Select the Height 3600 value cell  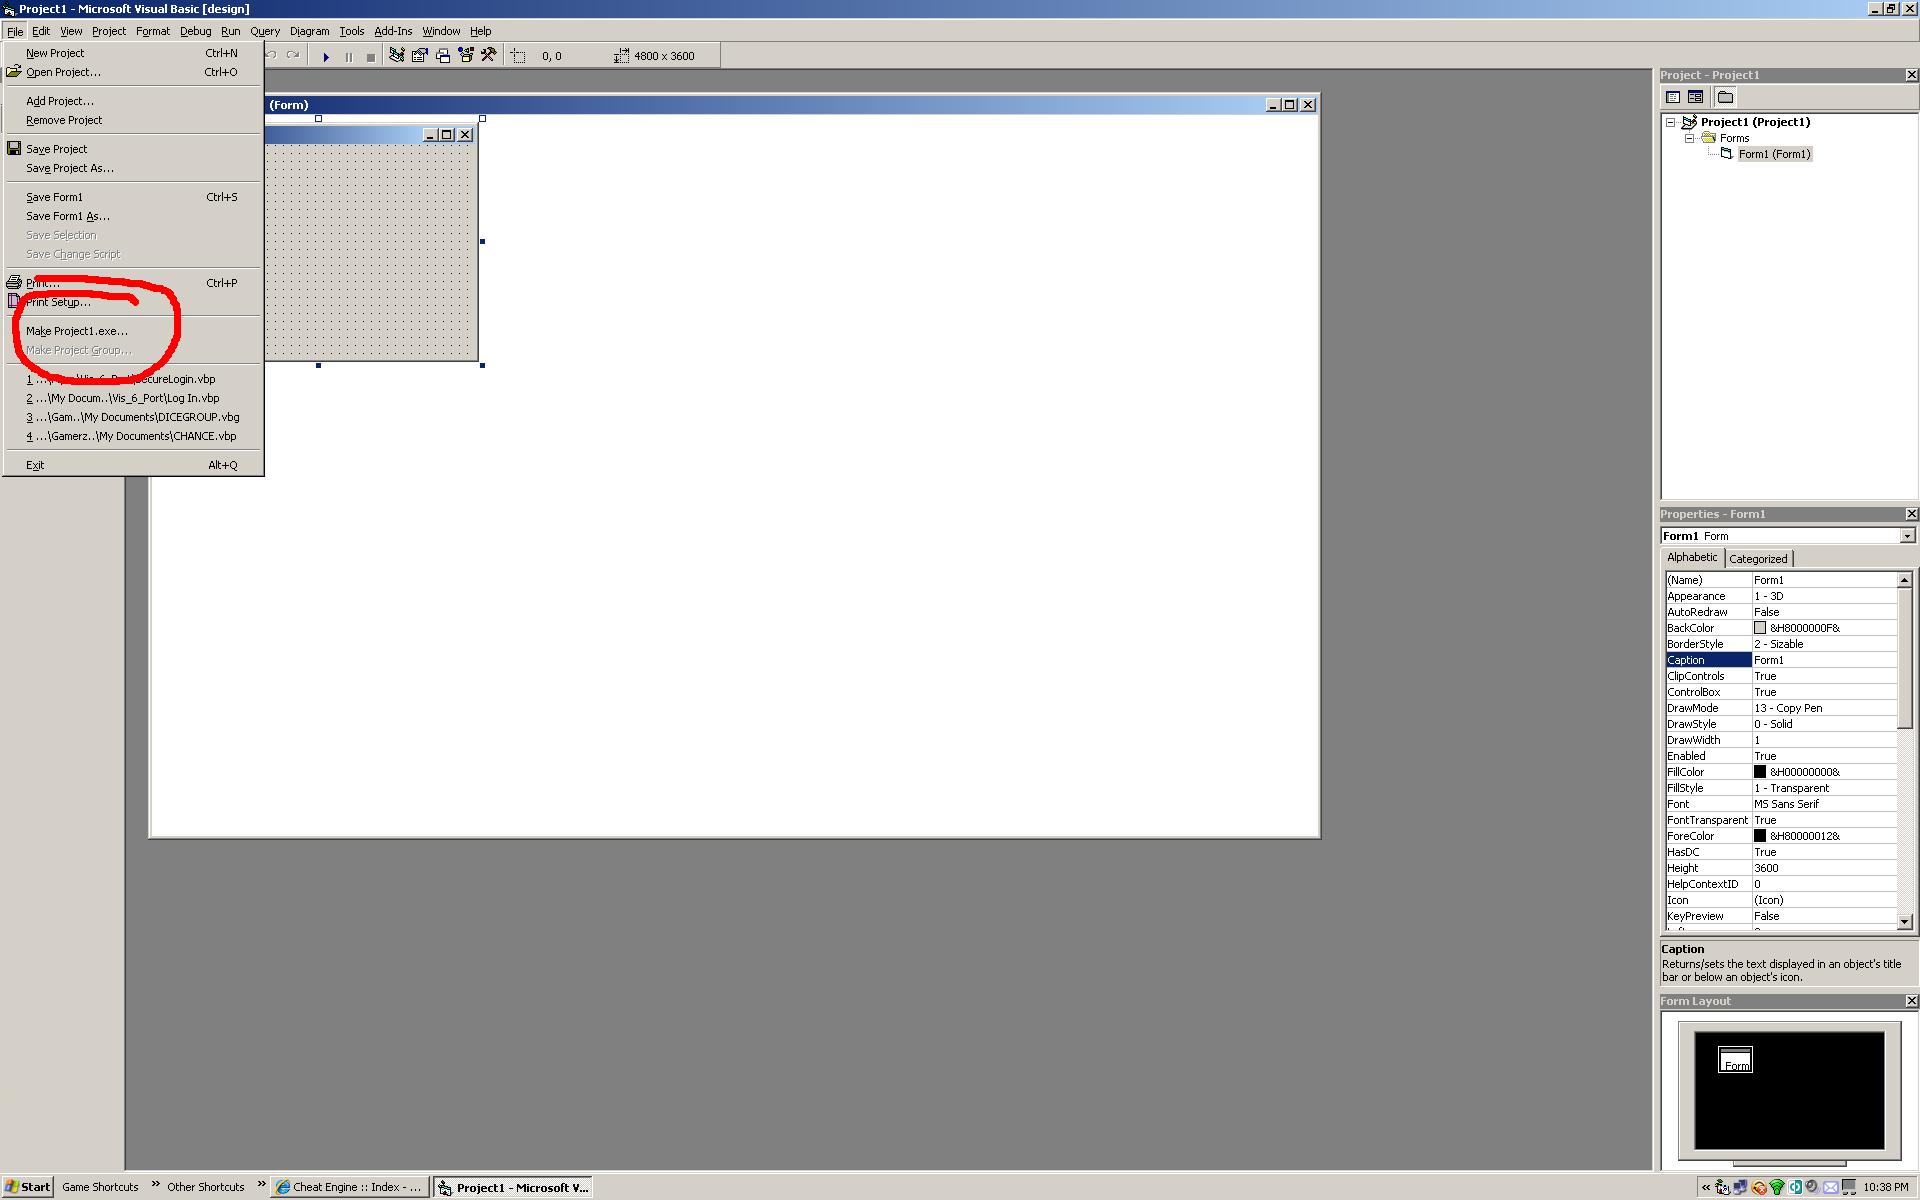pos(1824,868)
